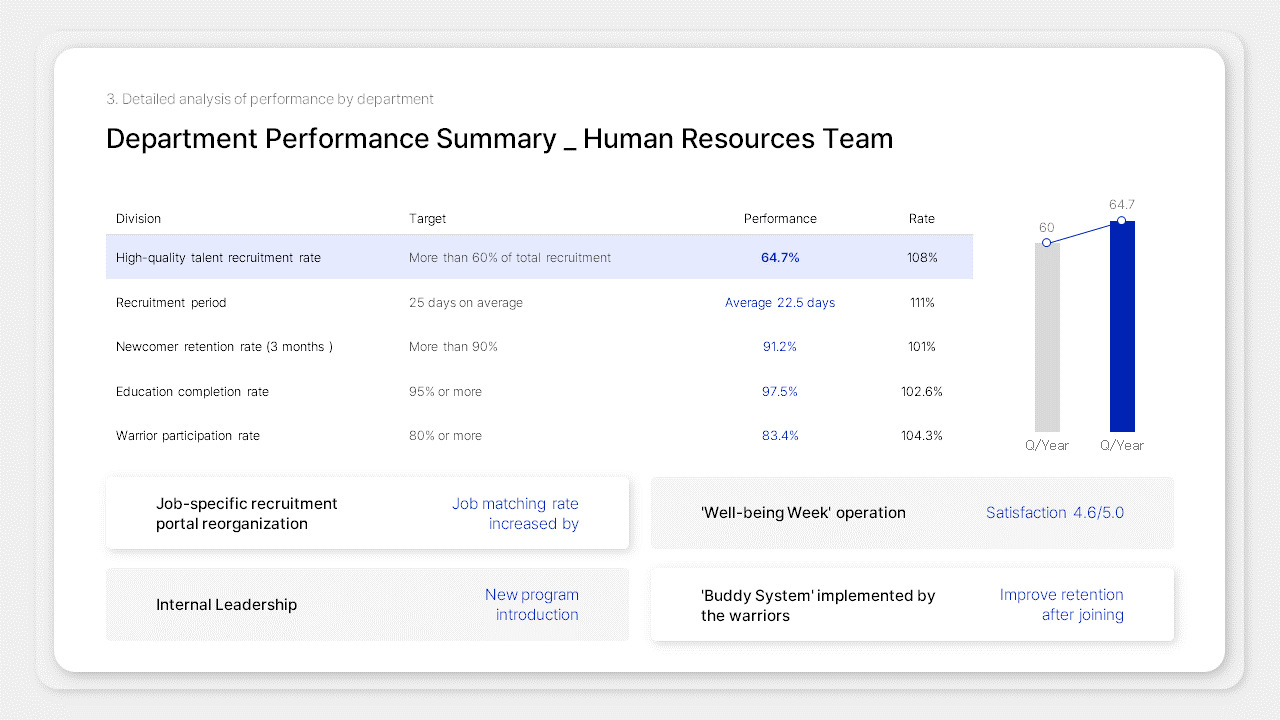This screenshot has width=1280, height=720.
Task: Click the 91.2% retention figure
Action: tap(780, 346)
